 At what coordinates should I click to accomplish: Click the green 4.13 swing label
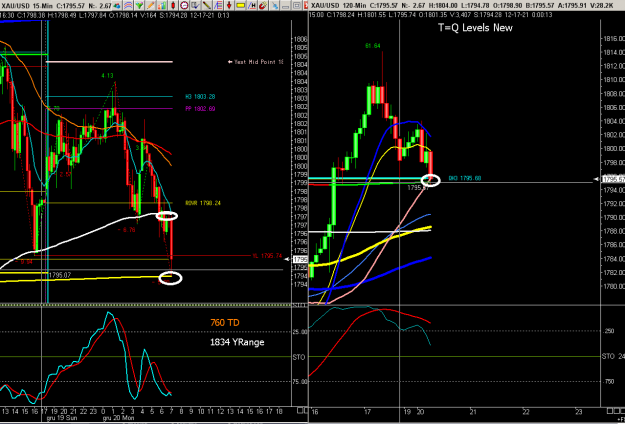108,75
